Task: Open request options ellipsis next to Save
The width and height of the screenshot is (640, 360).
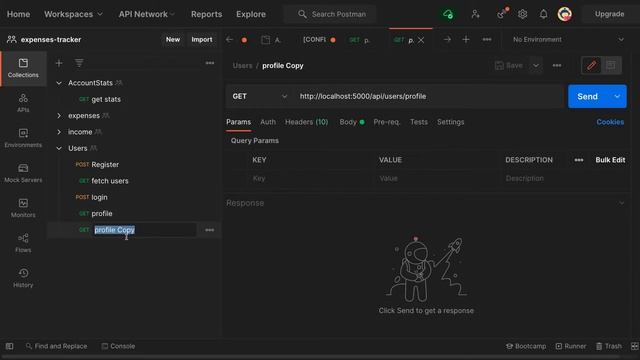Action: point(557,66)
